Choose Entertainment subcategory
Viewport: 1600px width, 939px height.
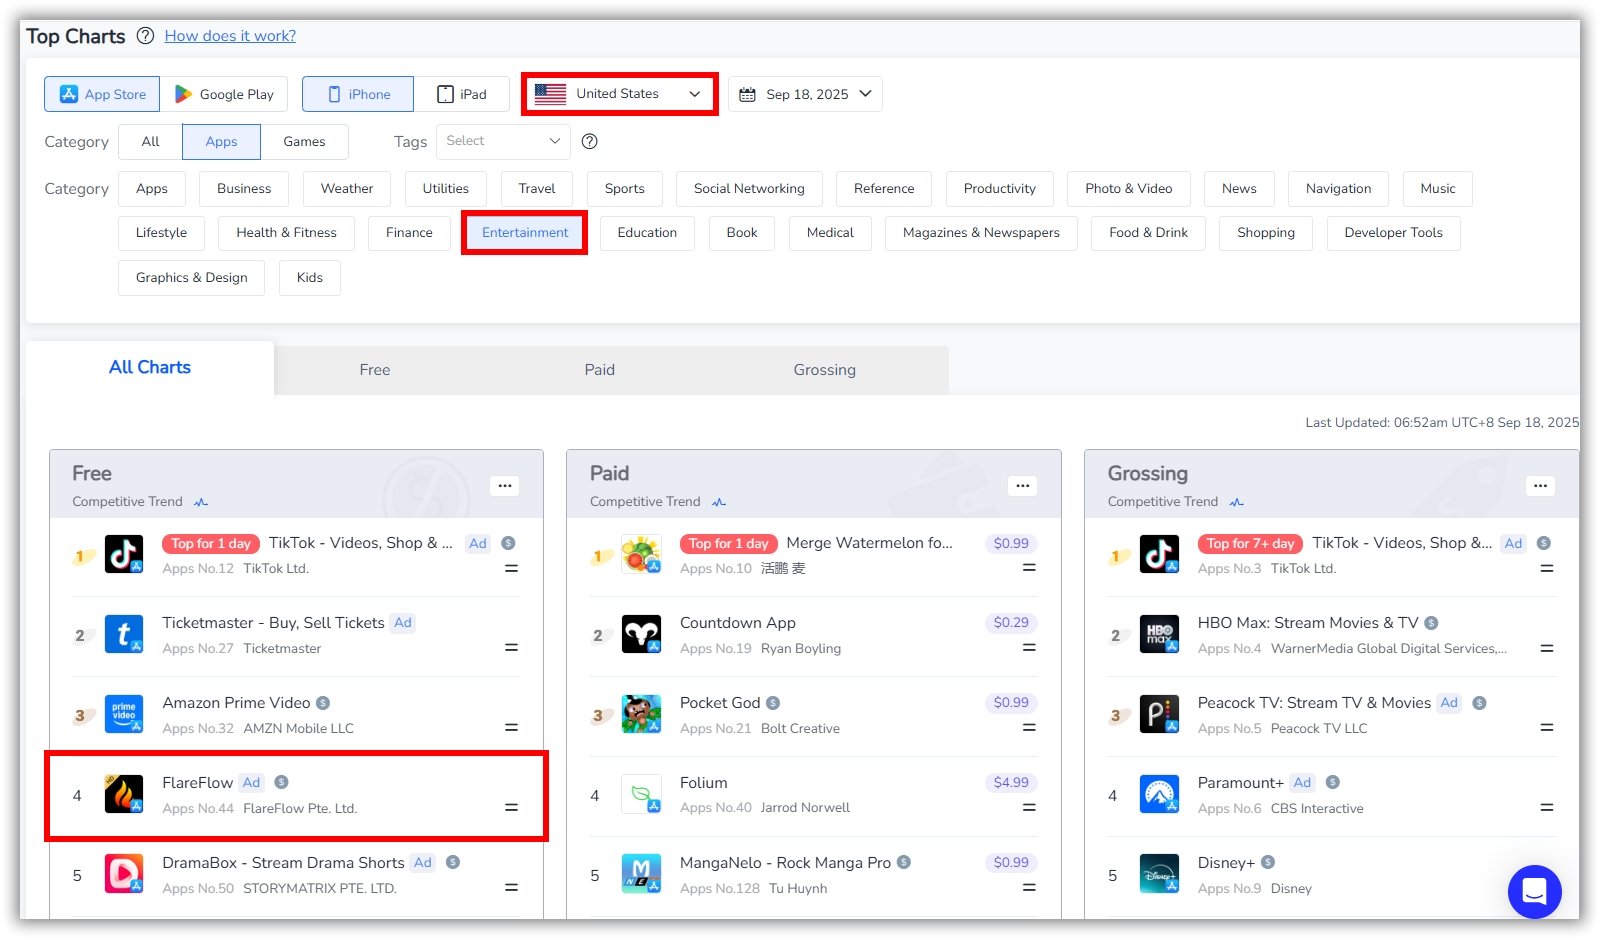click(525, 233)
